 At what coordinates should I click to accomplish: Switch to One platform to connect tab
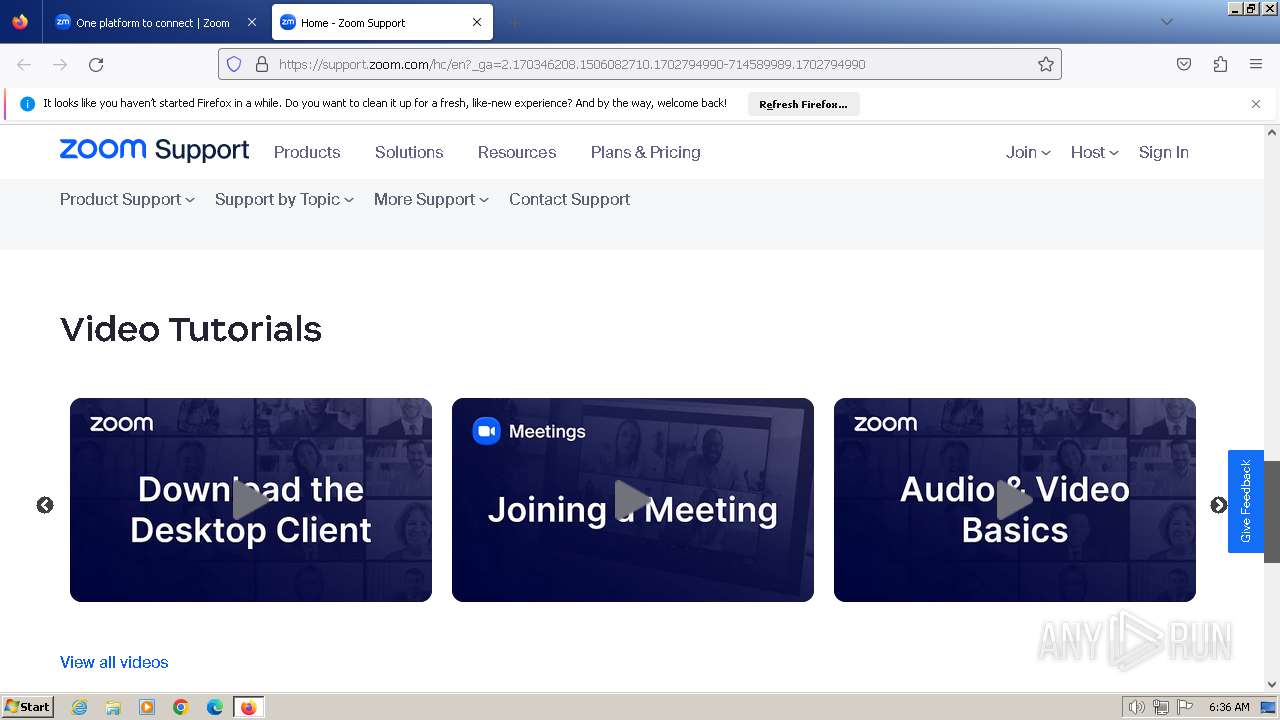tap(155, 22)
